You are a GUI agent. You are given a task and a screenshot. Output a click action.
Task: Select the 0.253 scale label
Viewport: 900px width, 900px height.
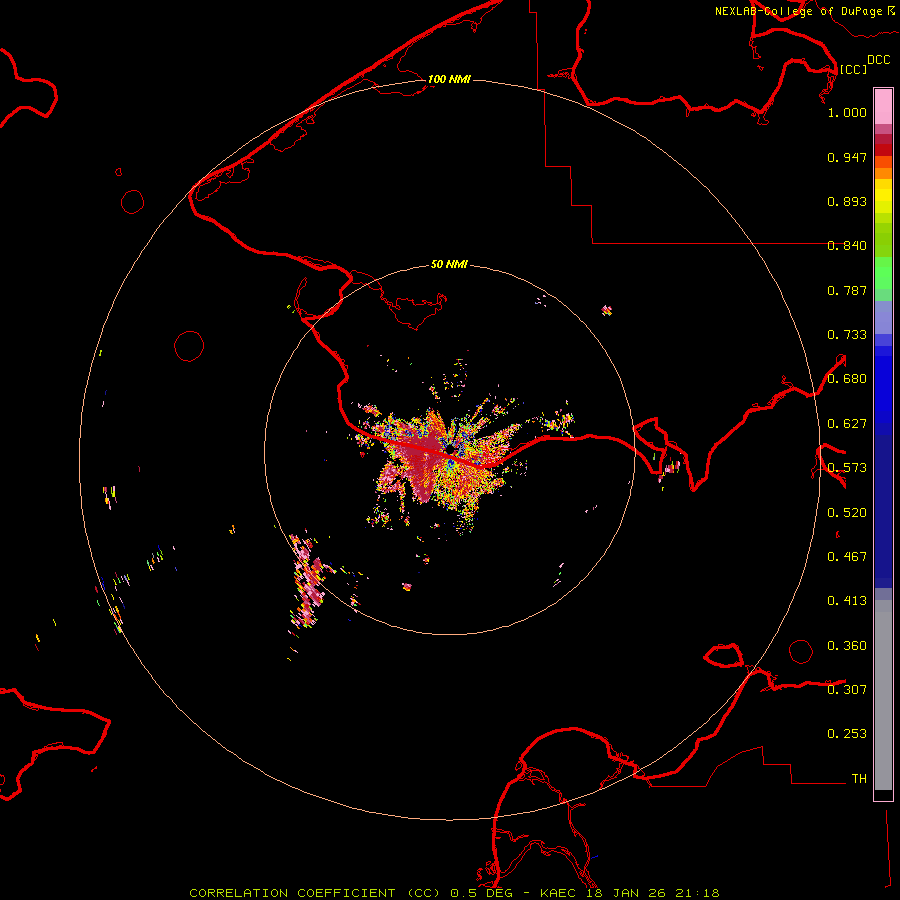point(846,734)
